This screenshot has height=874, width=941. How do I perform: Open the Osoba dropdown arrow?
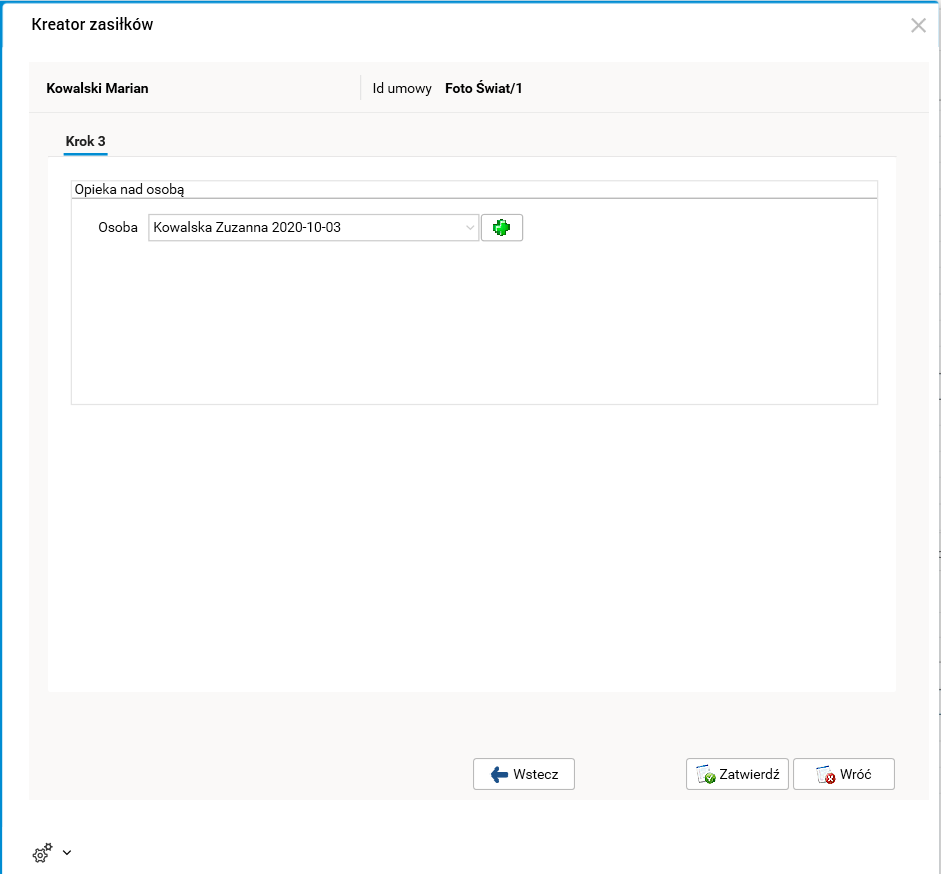(470, 228)
